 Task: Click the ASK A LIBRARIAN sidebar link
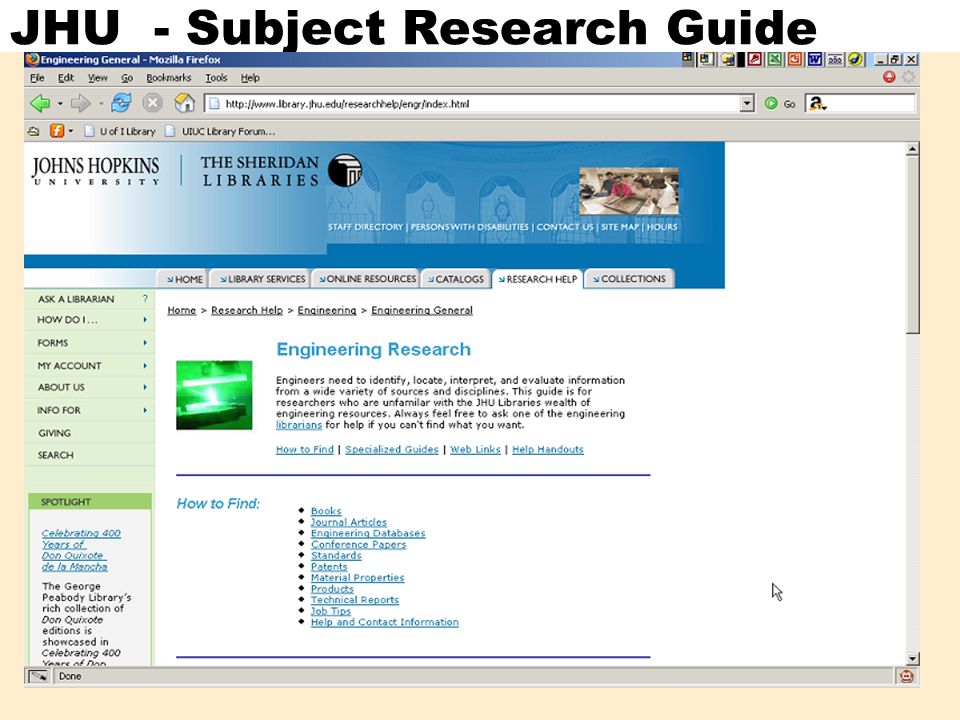76,299
